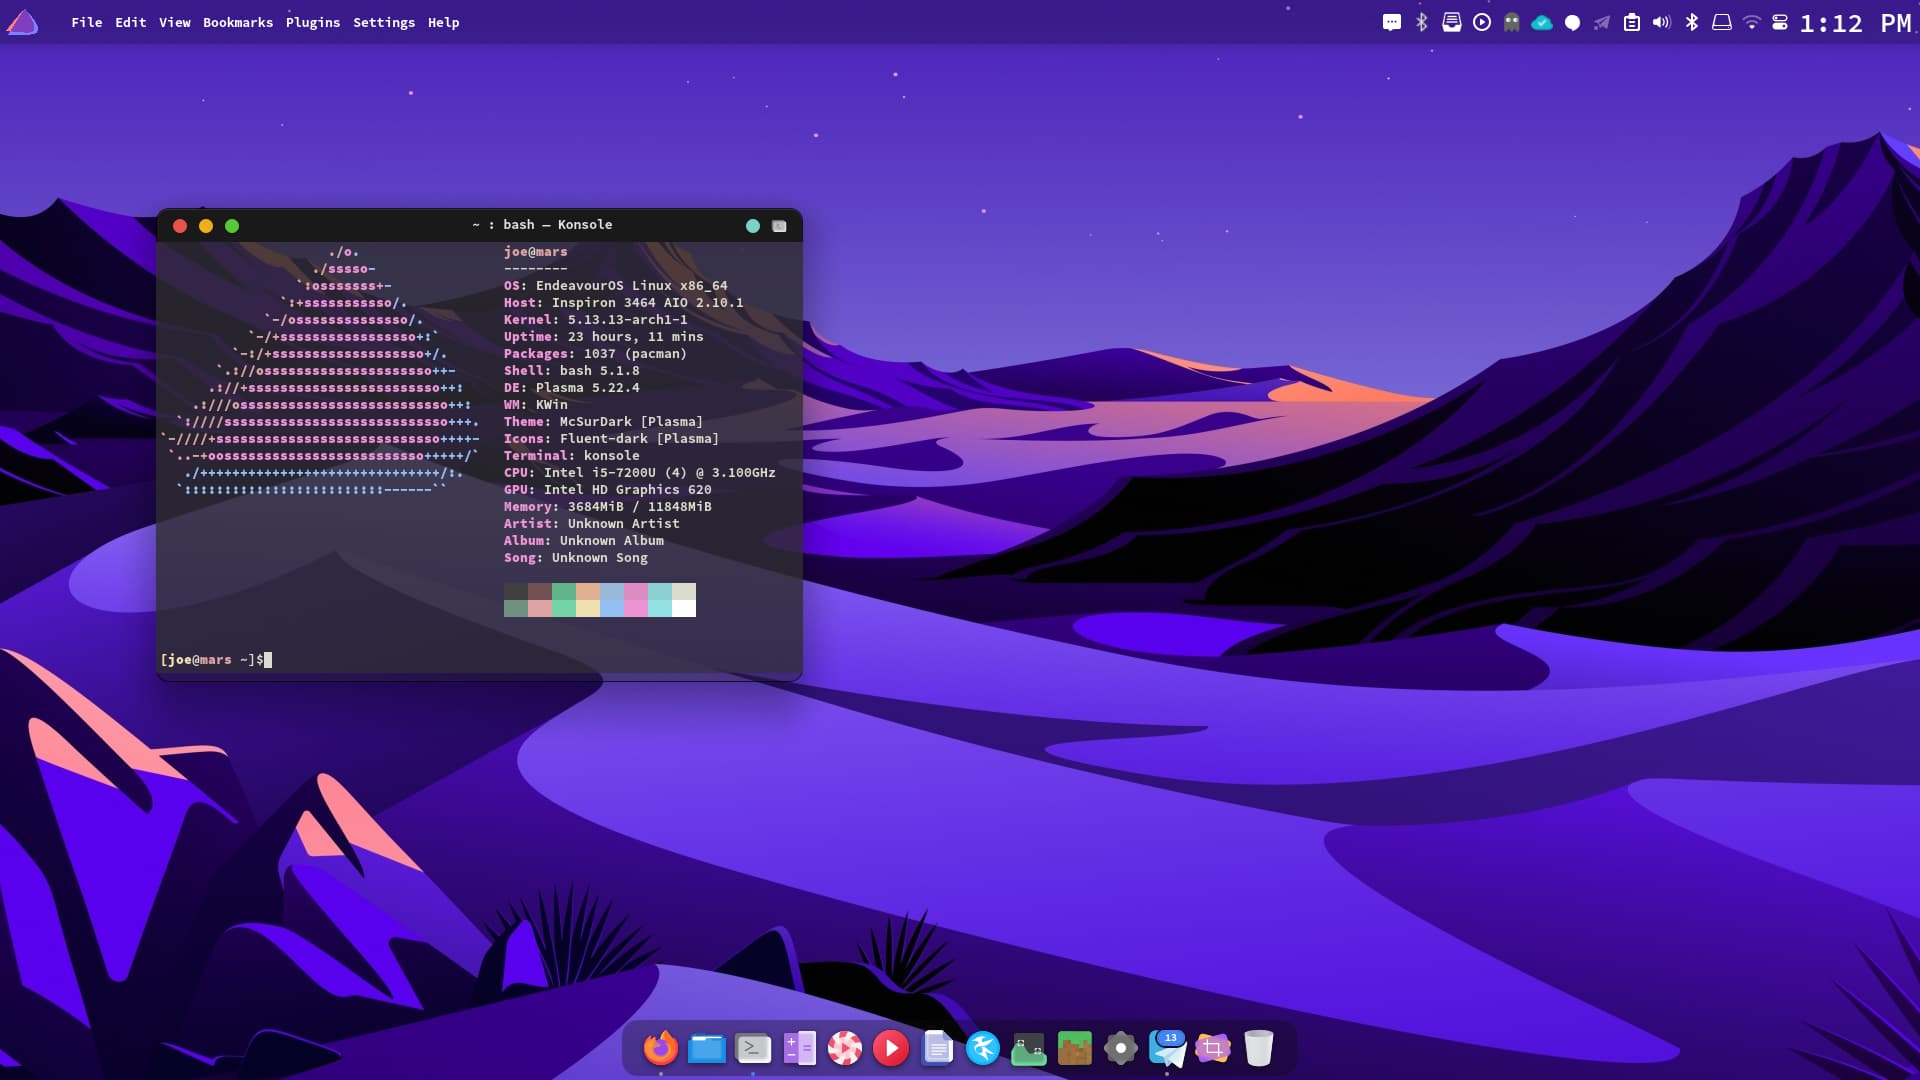Open Telegram with 13 badge in dock
The image size is (1920, 1080).
point(1167,1048)
